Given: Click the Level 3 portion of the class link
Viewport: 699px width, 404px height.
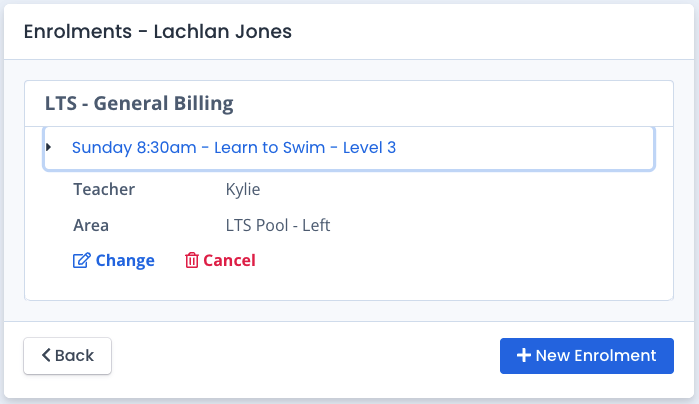Looking at the screenshot, I should pos(369,148).
